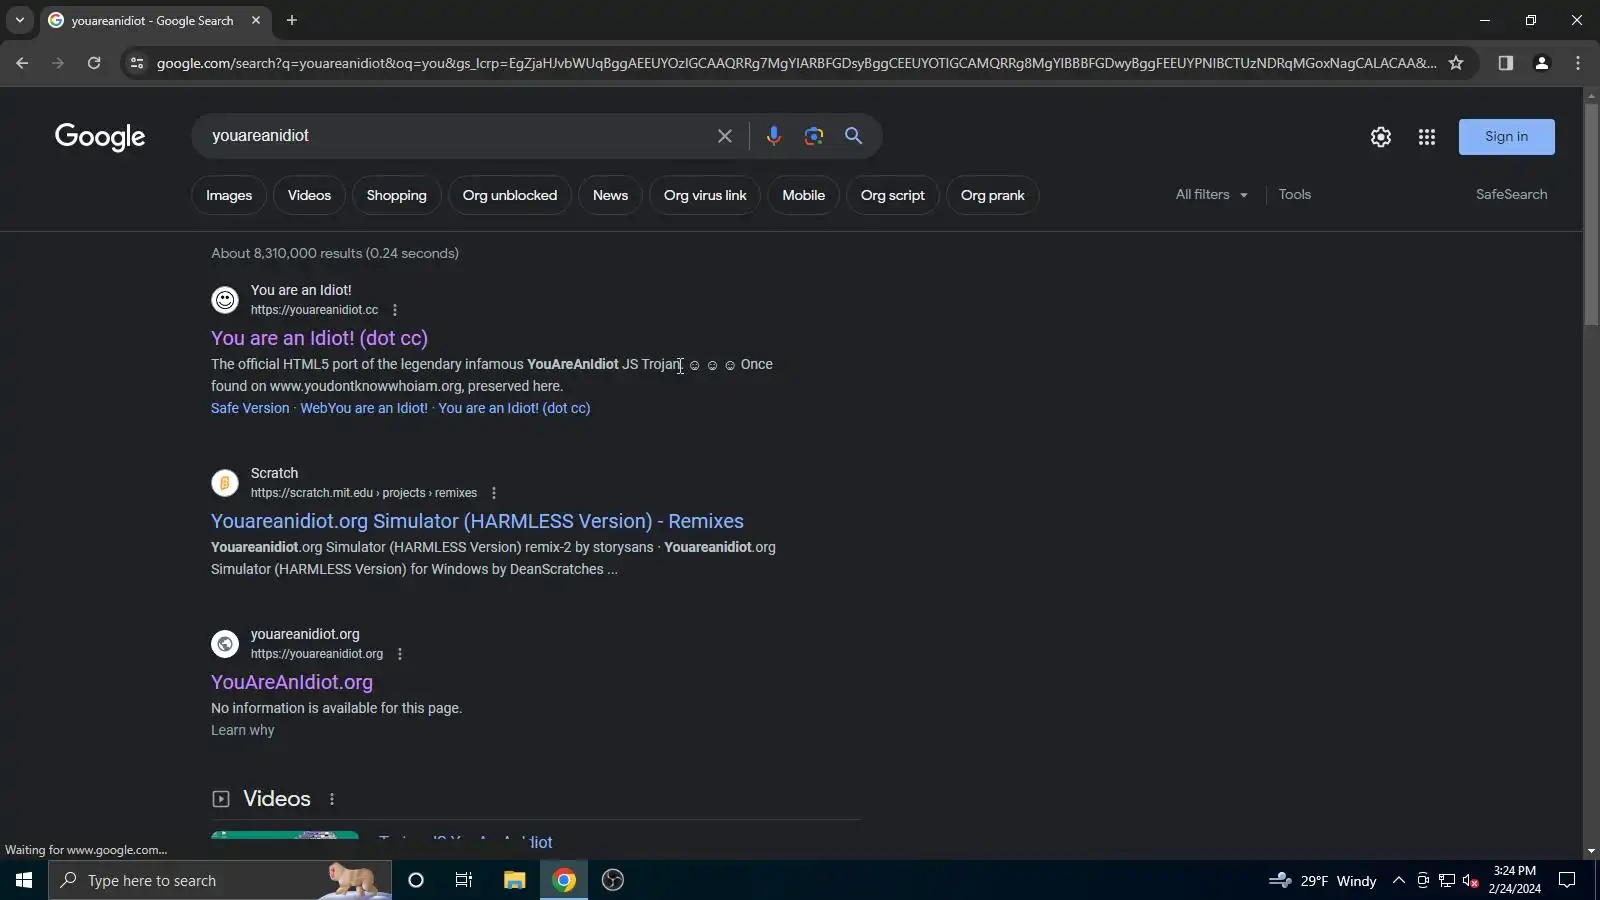Open more options for youareanidiot.cc result
Screen dimensions: 1600x900
[x=395, y=310]
